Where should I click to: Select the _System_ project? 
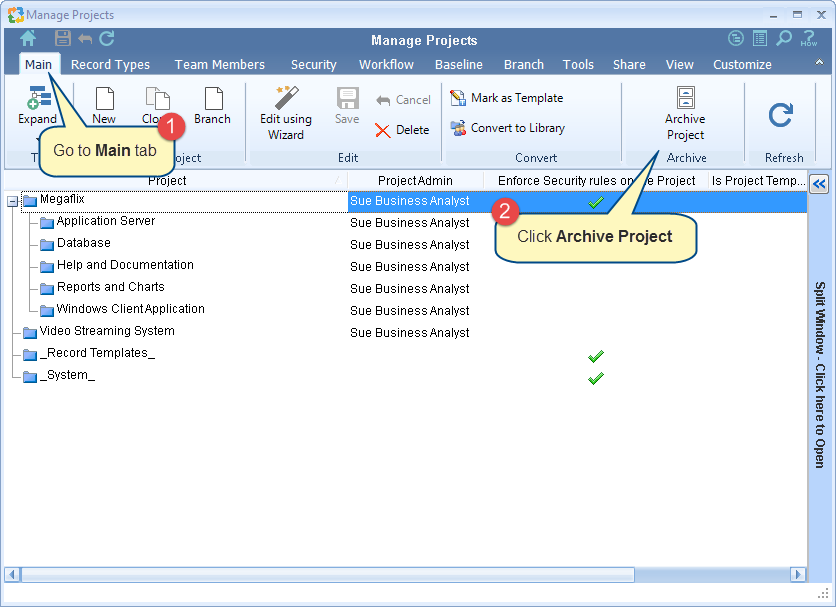click(67, 375)
